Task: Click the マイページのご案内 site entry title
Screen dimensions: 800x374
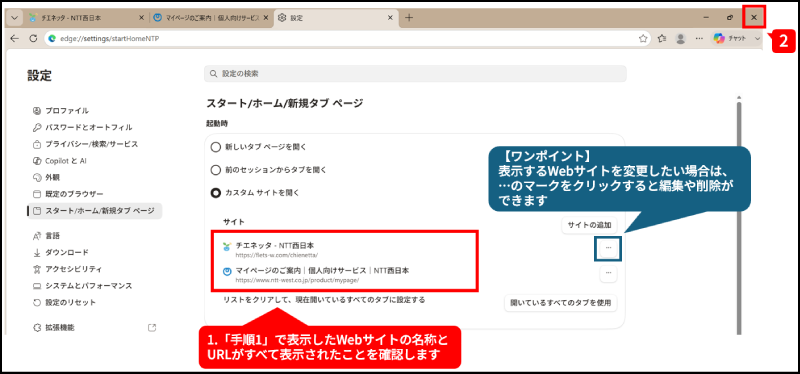Action: (x=322, y=270)
